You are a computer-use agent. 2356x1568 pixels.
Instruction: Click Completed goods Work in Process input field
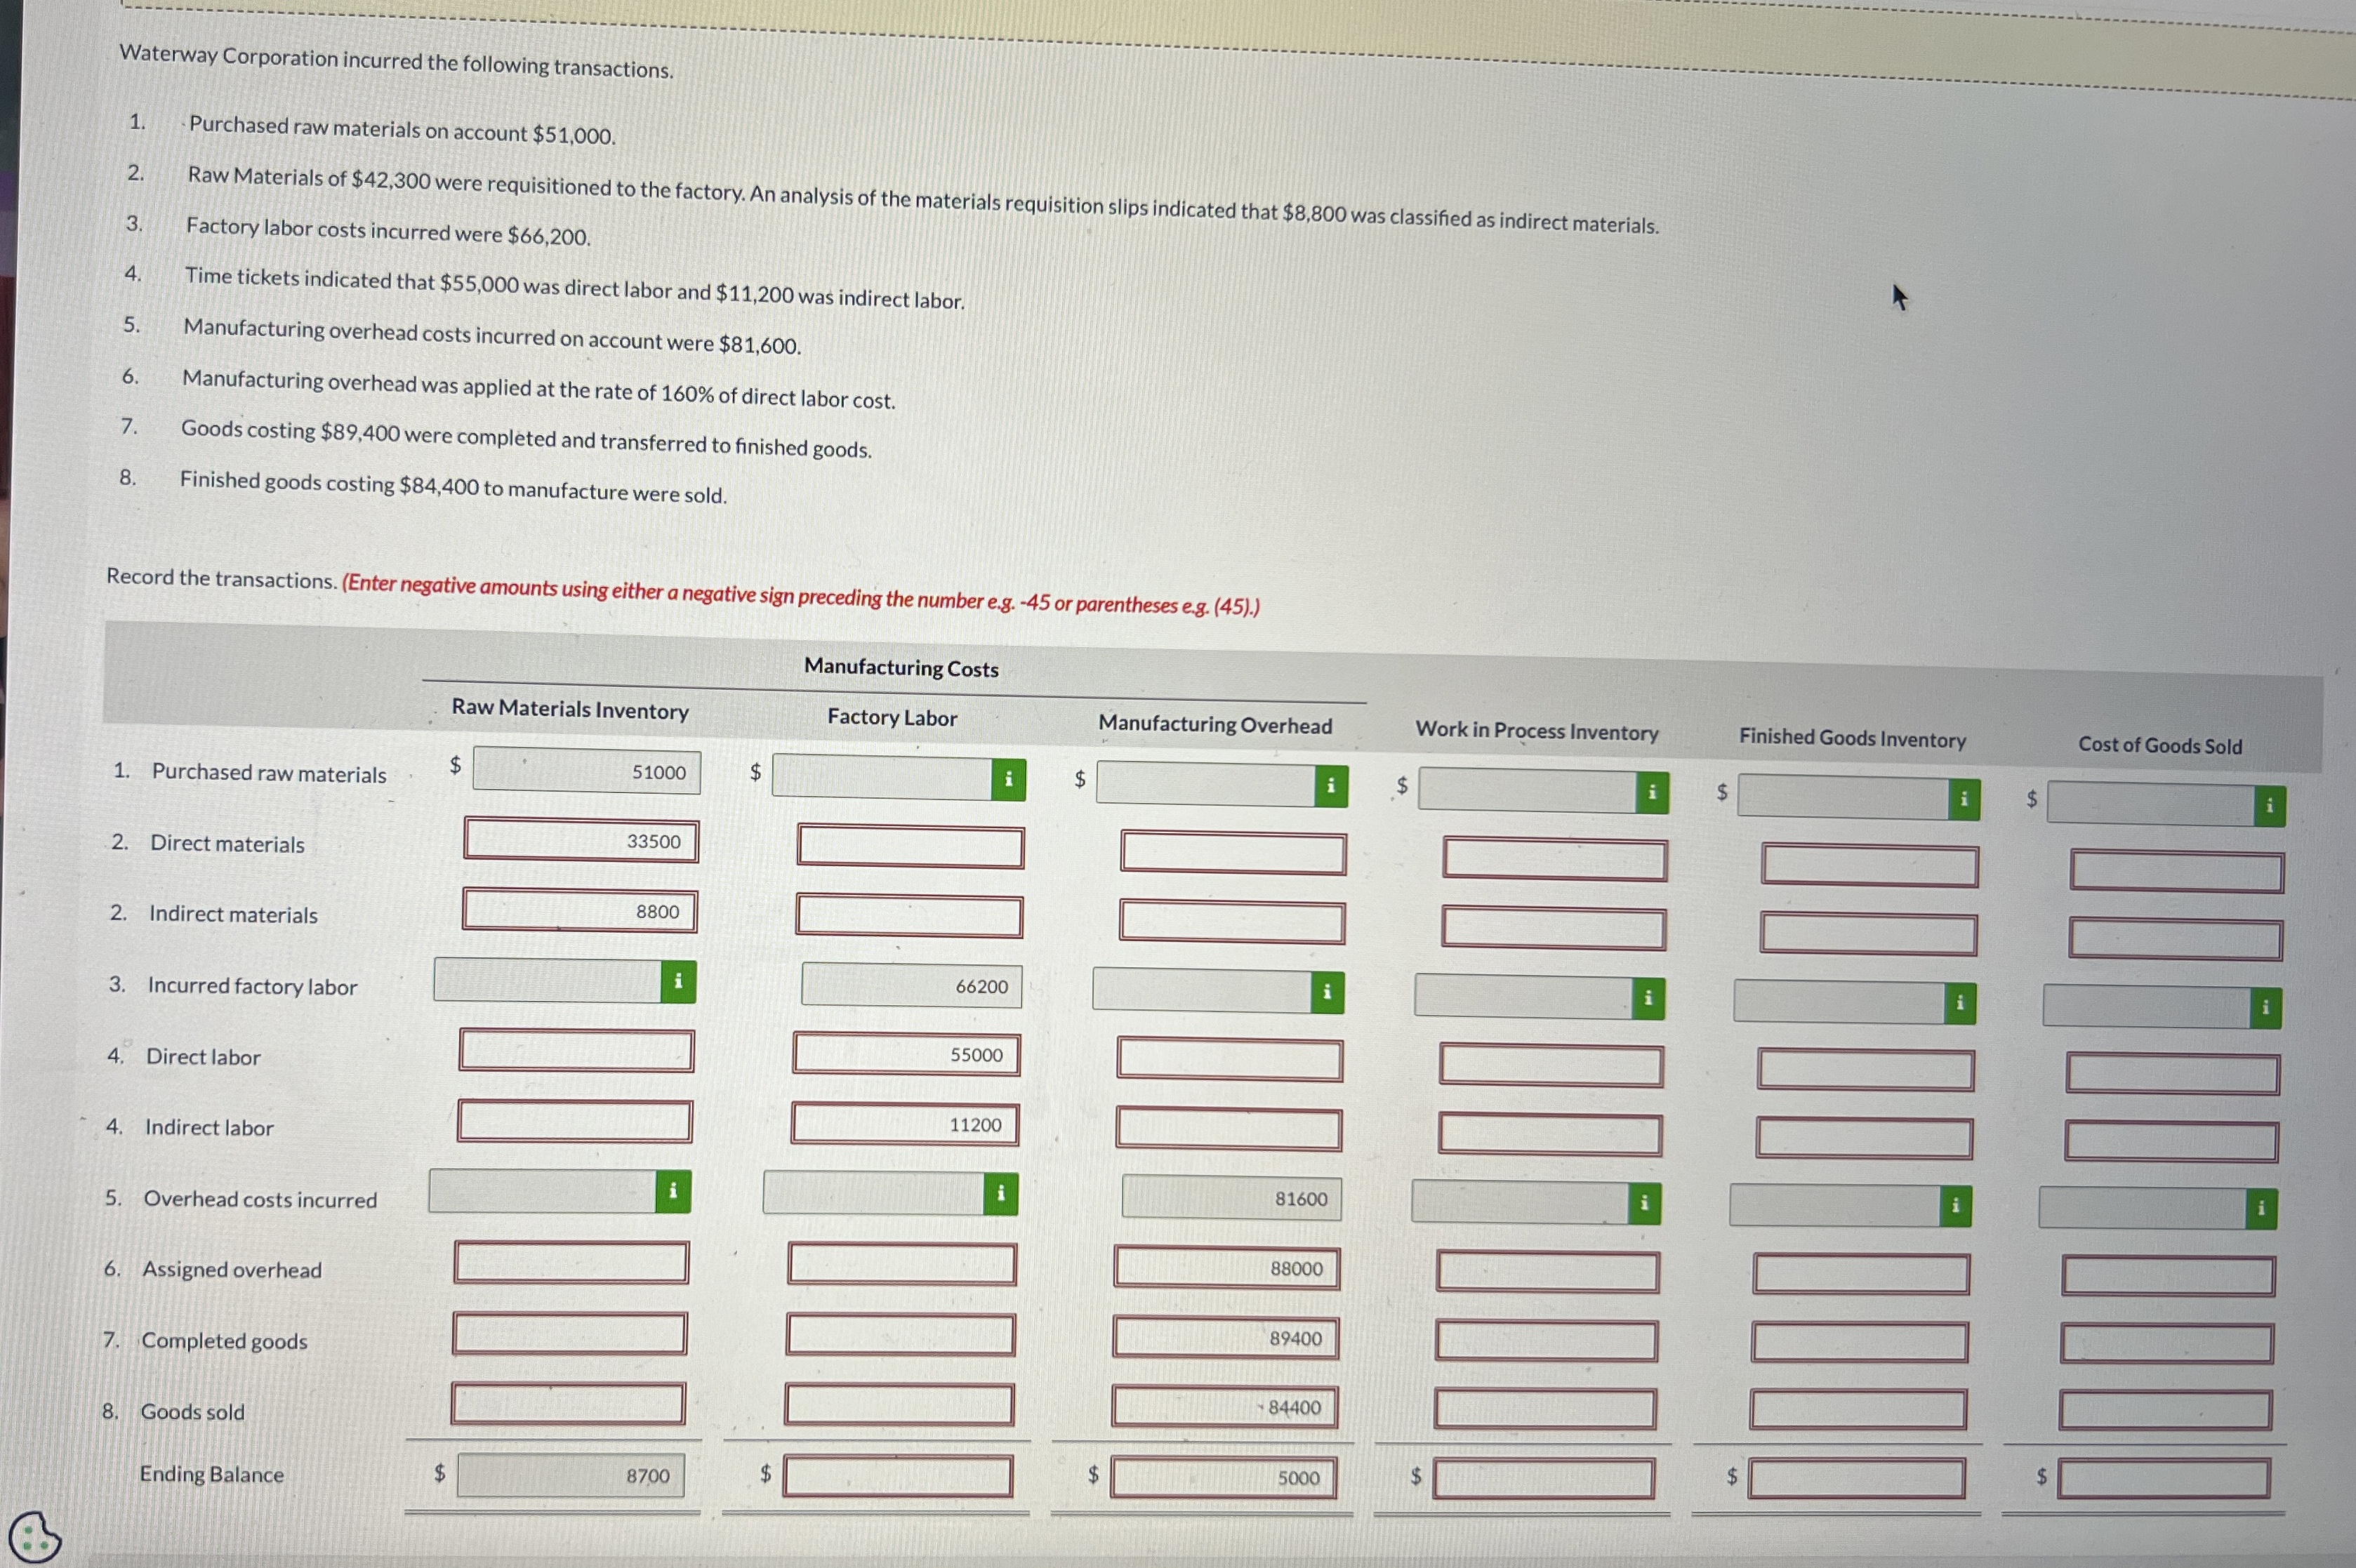tap(1546, 1341)
